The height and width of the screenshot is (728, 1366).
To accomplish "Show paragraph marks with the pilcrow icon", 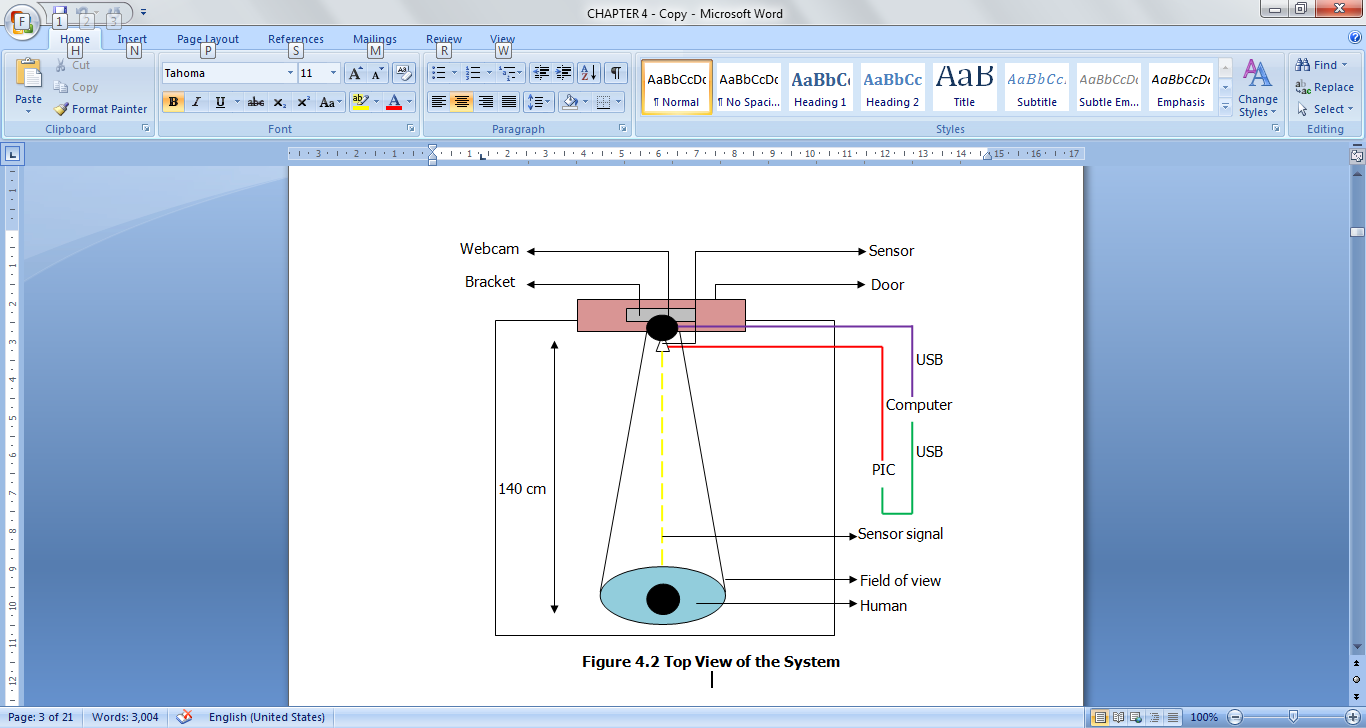I will point(616,73).
